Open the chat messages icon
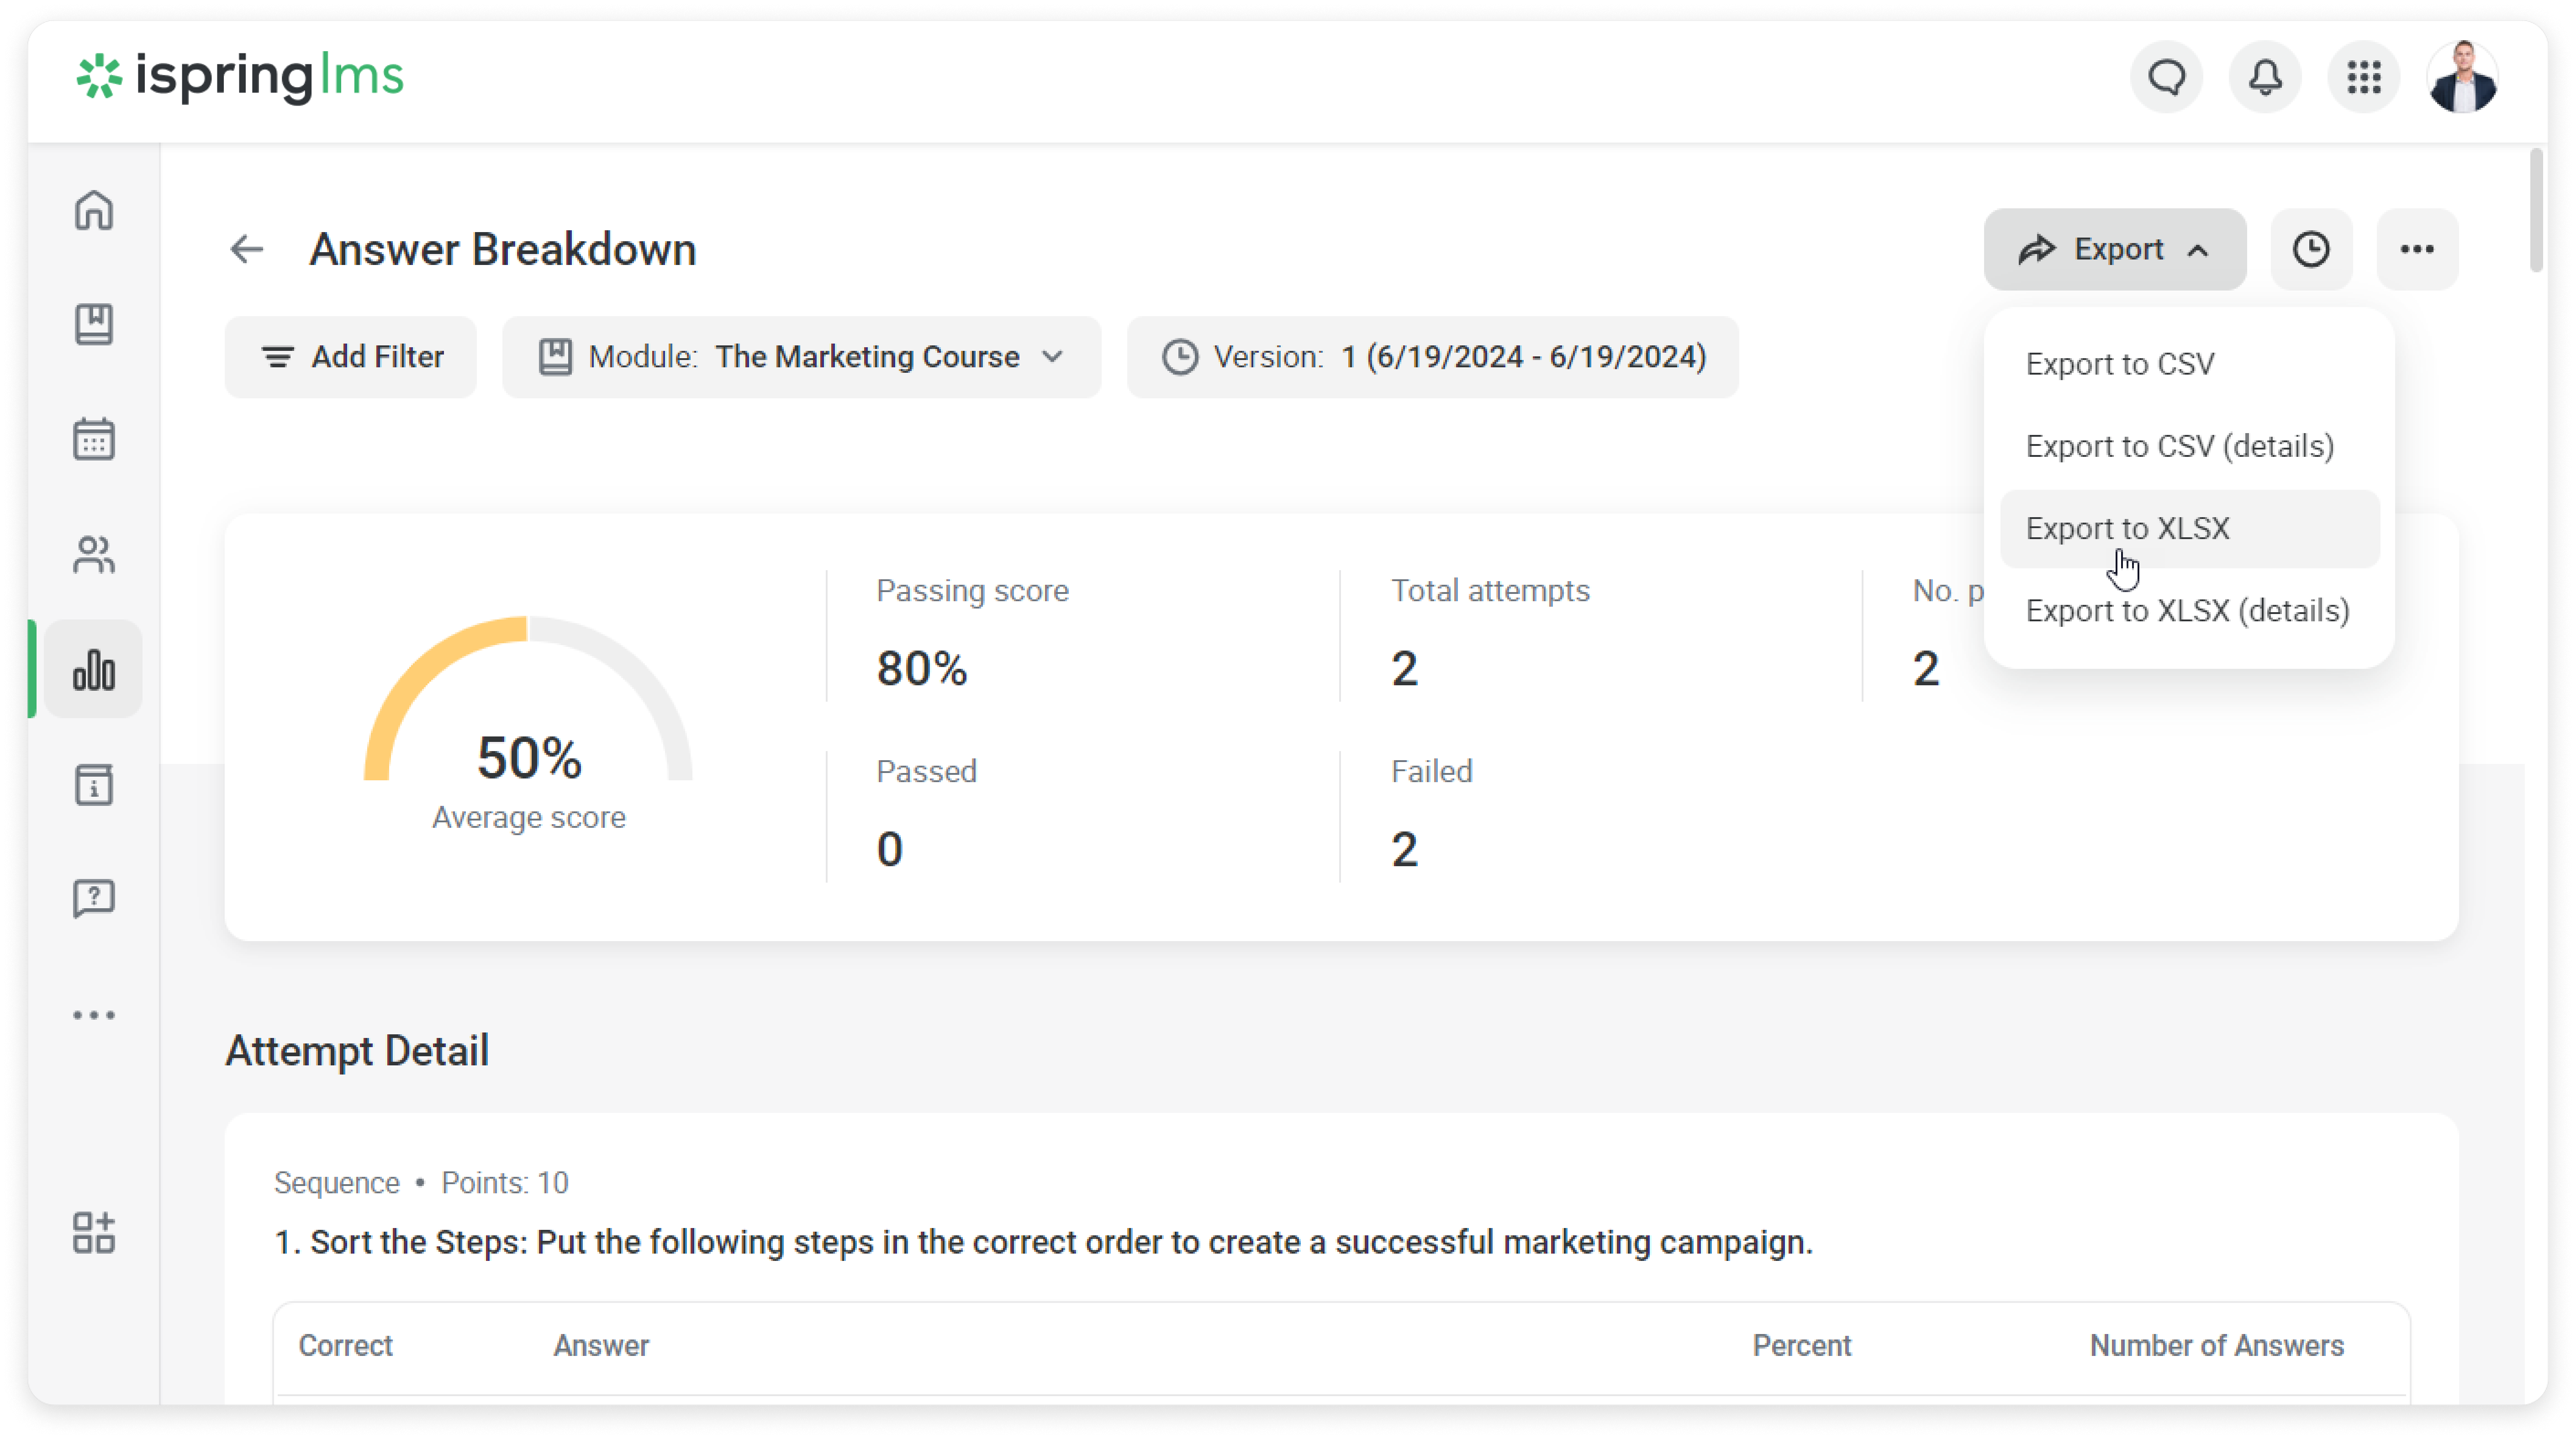 pos(2167,77)
